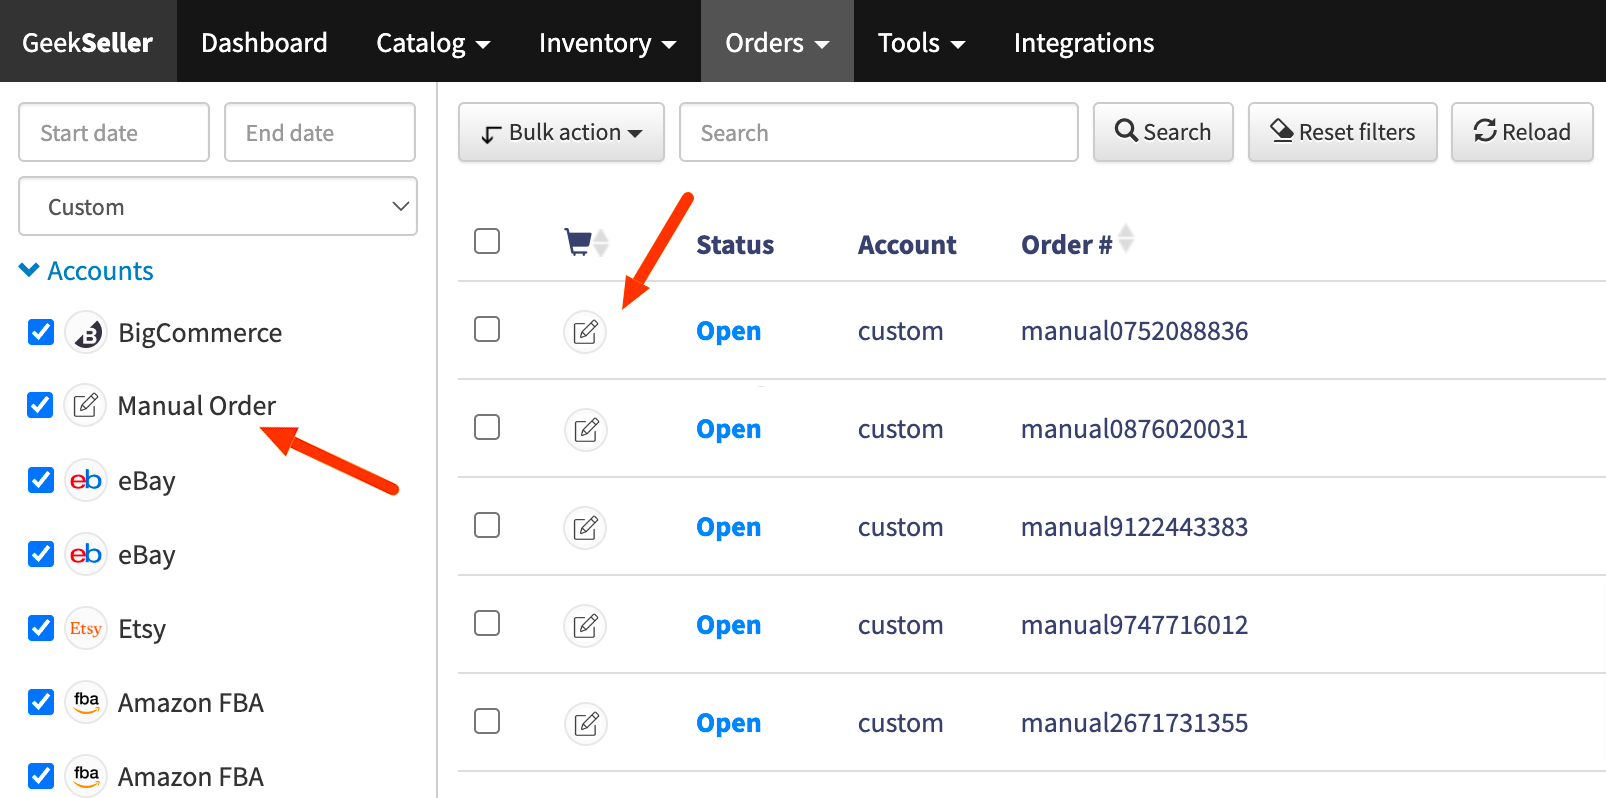Uncheck the BigCommerce account checkbox
1606x798 pixels.
coord(41,332)
